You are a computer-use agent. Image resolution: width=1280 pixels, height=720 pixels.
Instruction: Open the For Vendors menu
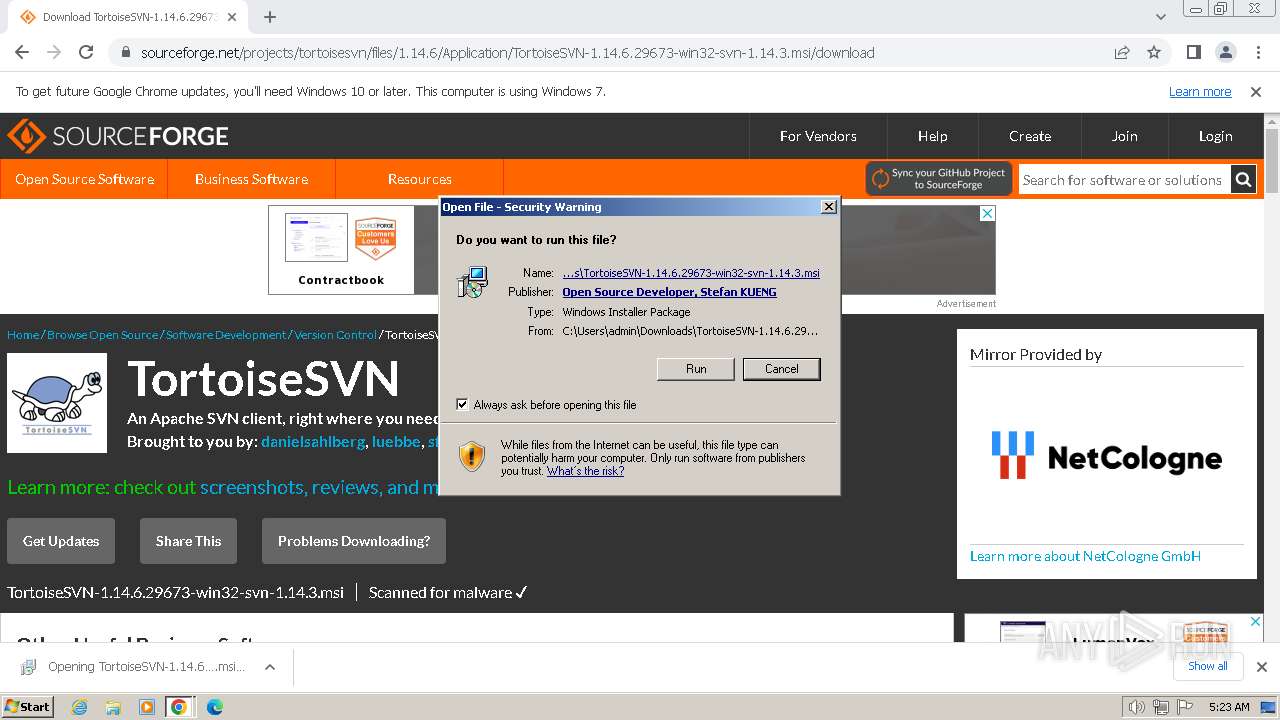(818, 136)
